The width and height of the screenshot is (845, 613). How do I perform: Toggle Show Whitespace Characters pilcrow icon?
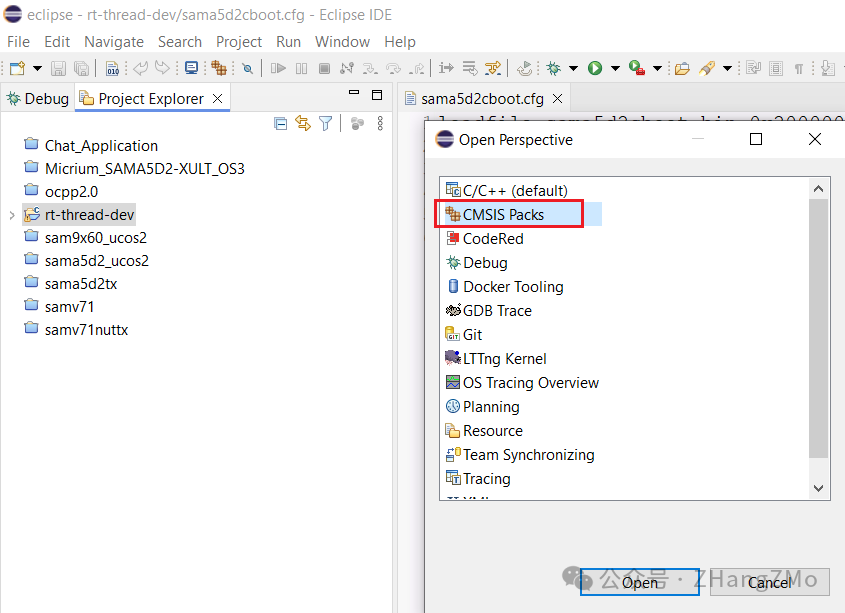(799, 68)
